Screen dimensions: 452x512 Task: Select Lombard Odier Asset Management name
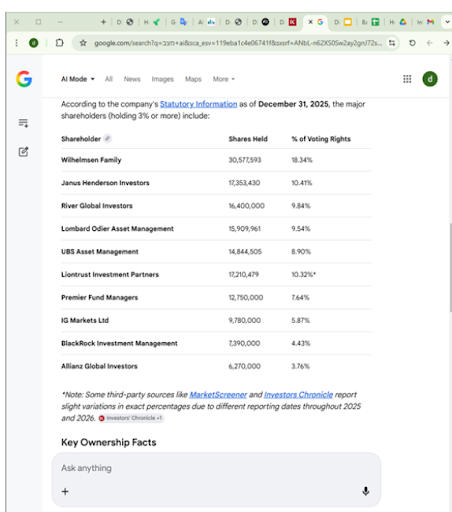tap(117, 229)
